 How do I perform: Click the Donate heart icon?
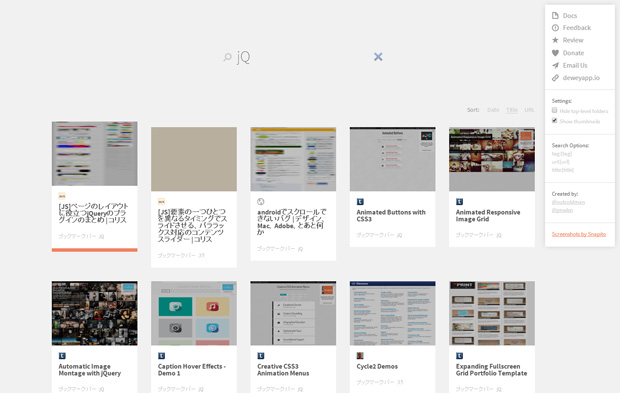click(x=555, y=53)
